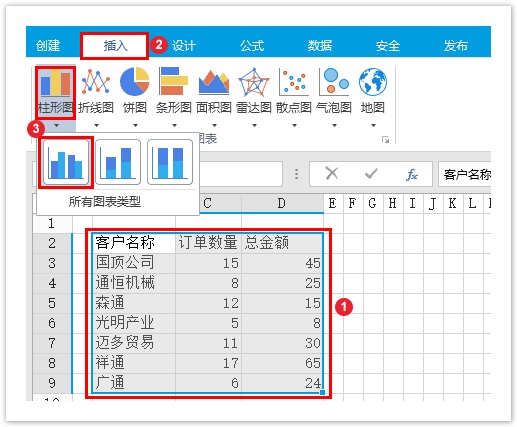
Task: Choose the 100% stacked column chart thumbnail
Action: [170, 162]
